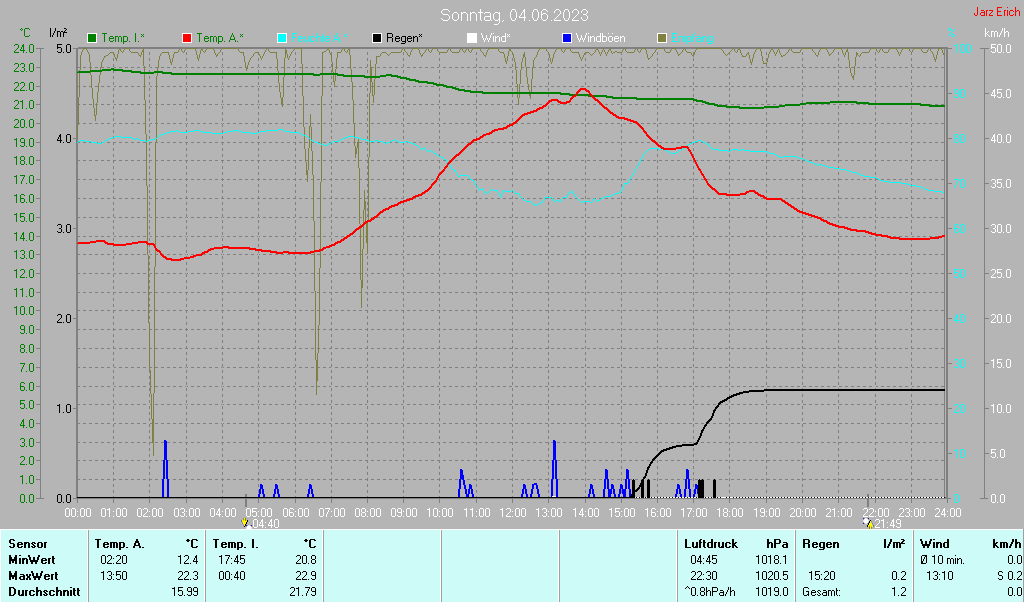Click the sunrise time '04:40'
This screenshot has height=602, width=1024.
point(266,524)
